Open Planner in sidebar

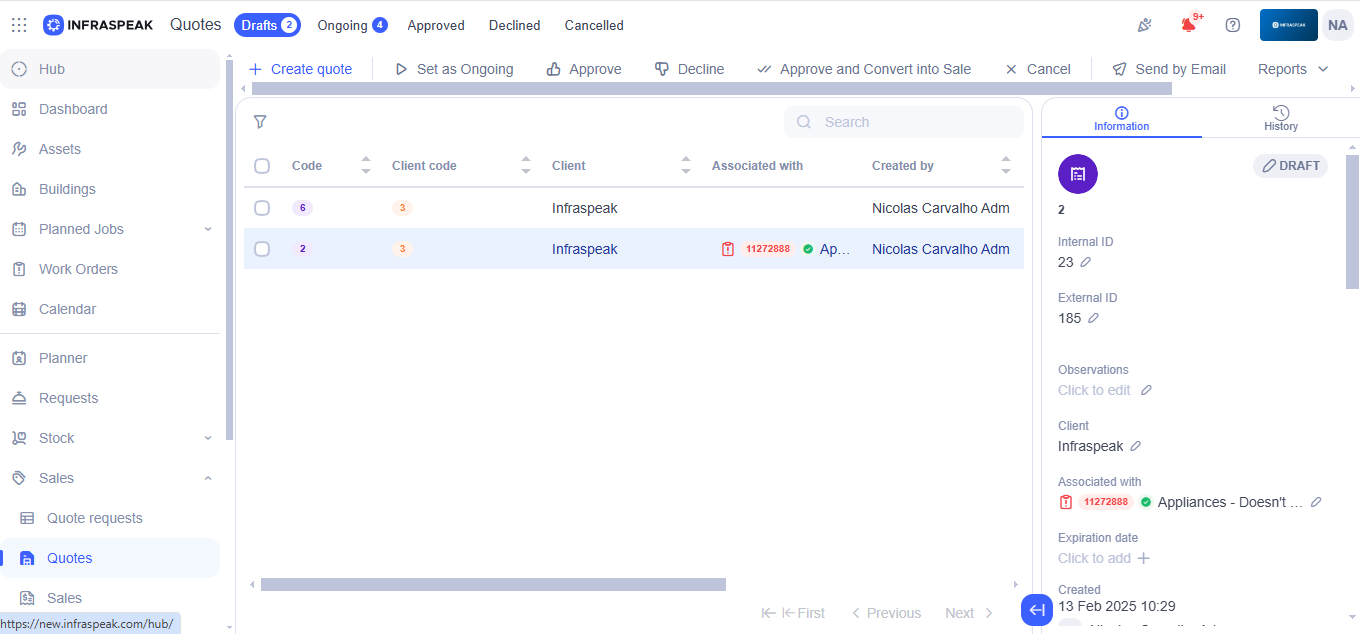coord(110,358)
